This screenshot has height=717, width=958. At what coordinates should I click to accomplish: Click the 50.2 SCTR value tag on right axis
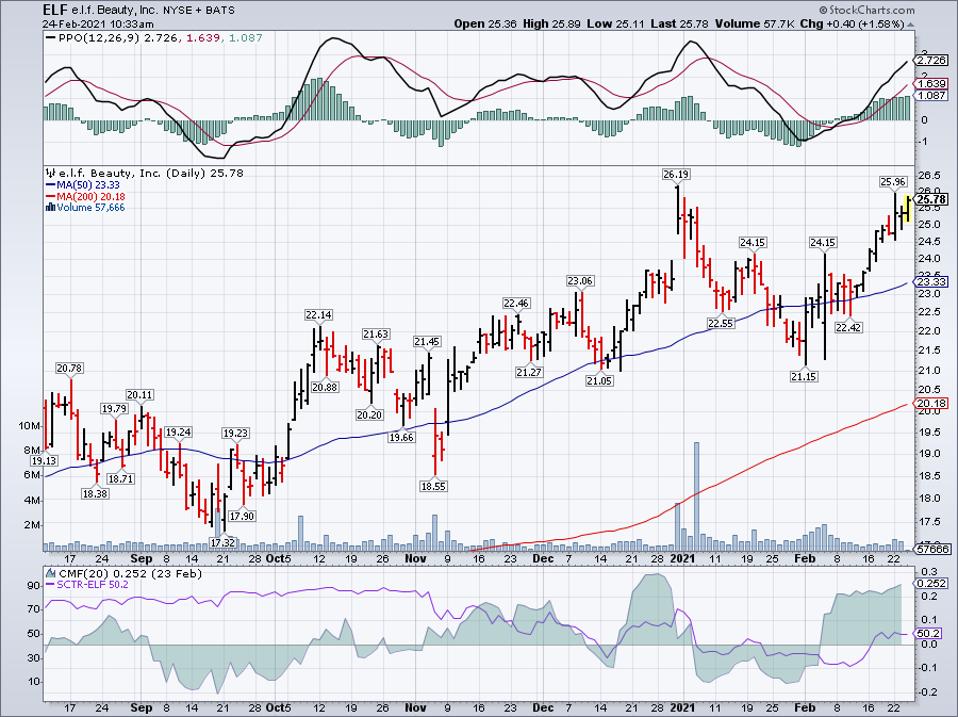[929, 634]
